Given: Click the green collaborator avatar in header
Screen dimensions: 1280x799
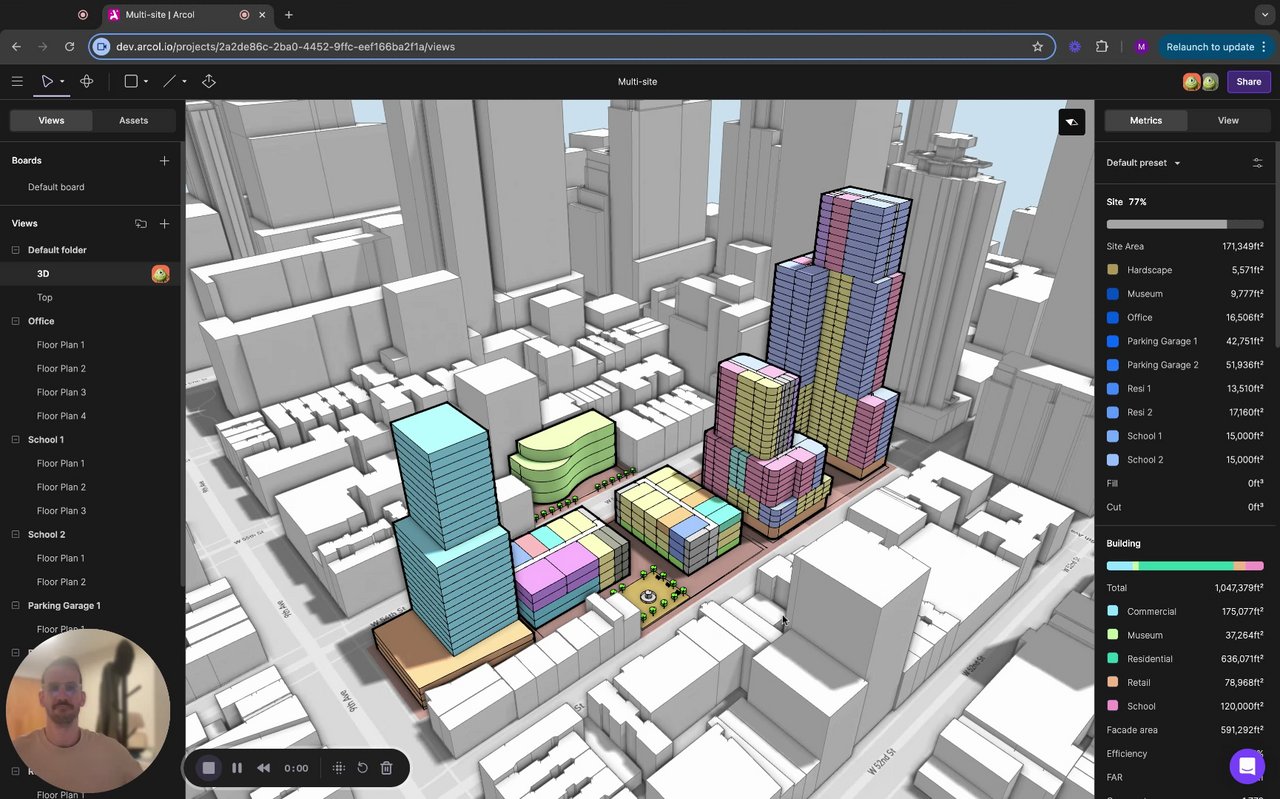Looking at the screenshot, I should click(x=1209, y=82).
